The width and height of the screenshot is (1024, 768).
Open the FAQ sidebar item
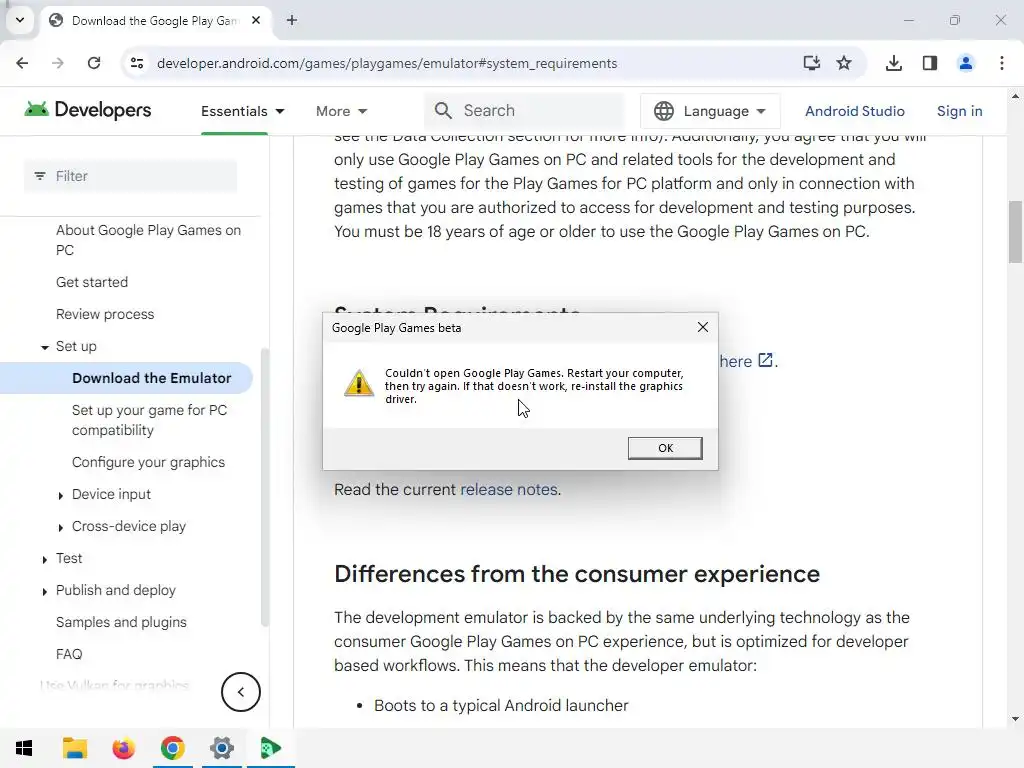tap(69, 654)
